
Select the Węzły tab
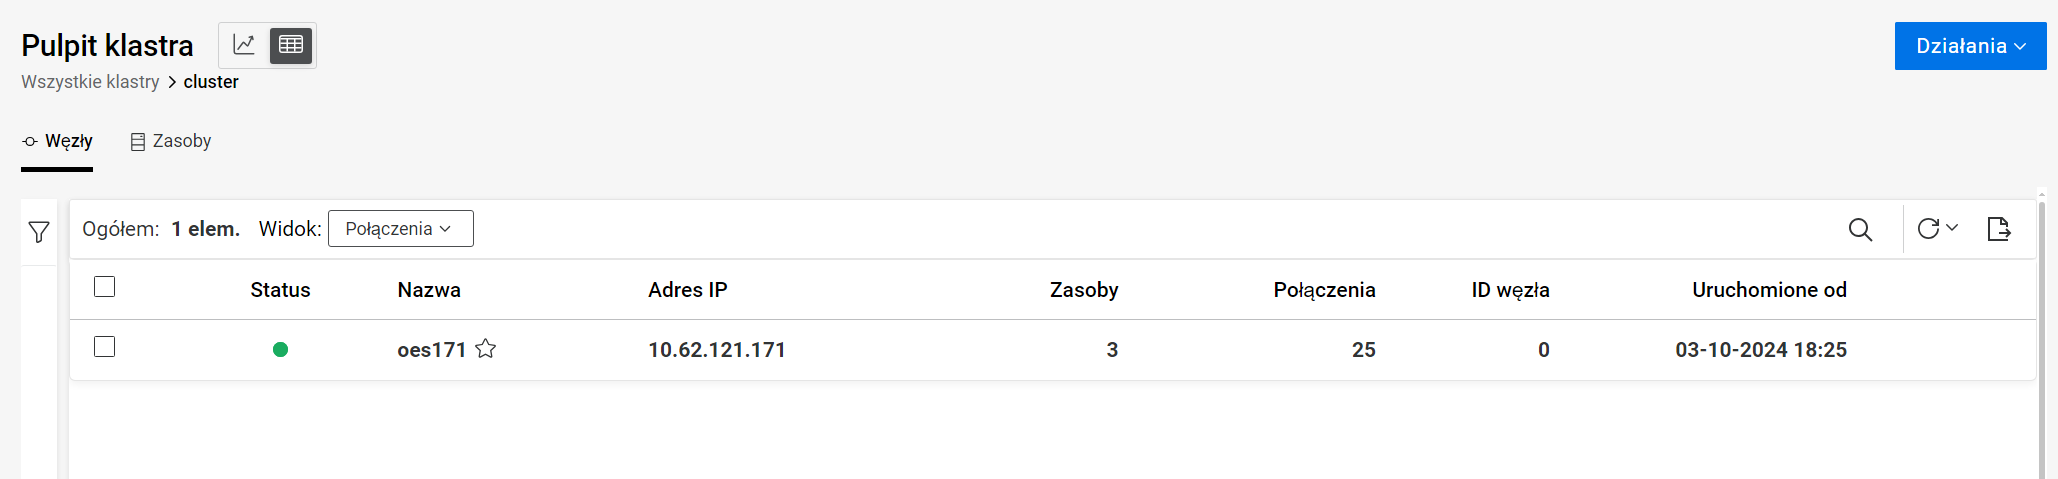click(58, 141)
